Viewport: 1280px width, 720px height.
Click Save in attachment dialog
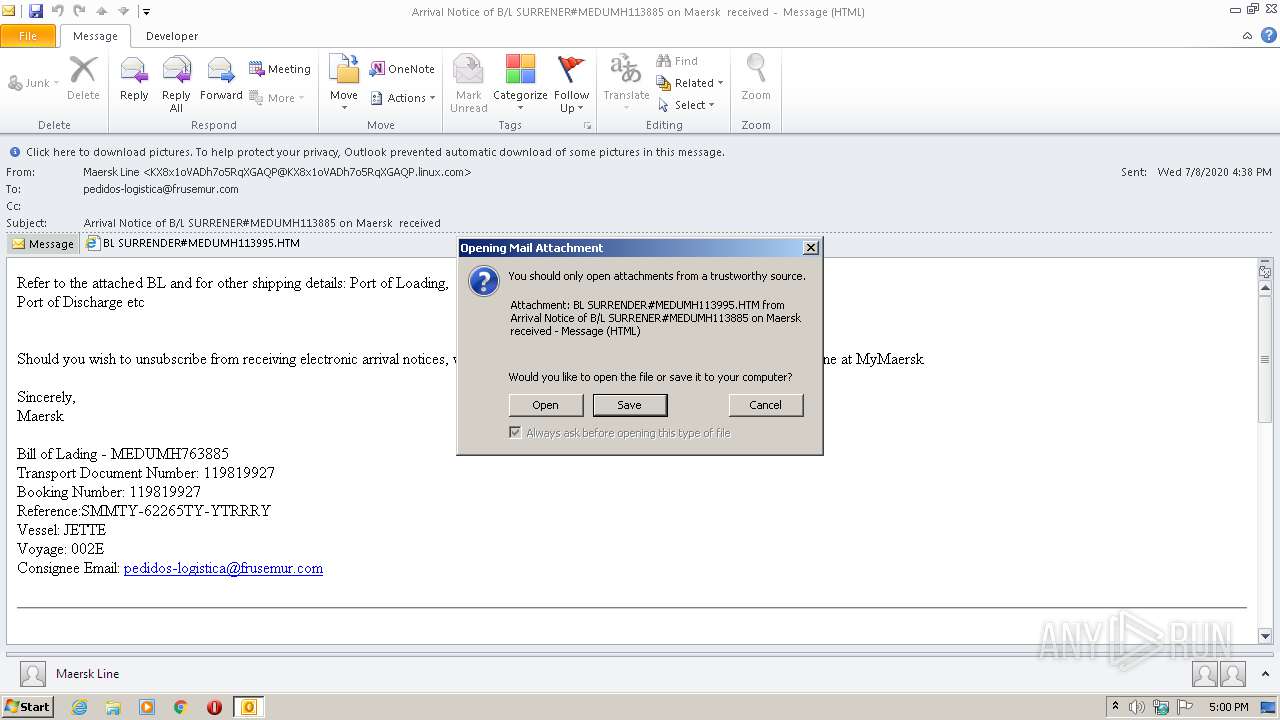pos(629,405)
